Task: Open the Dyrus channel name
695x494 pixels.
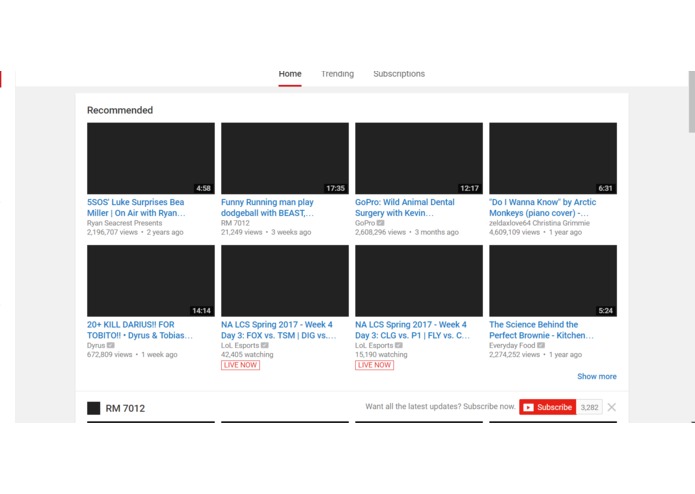Action: pos(96,345)
